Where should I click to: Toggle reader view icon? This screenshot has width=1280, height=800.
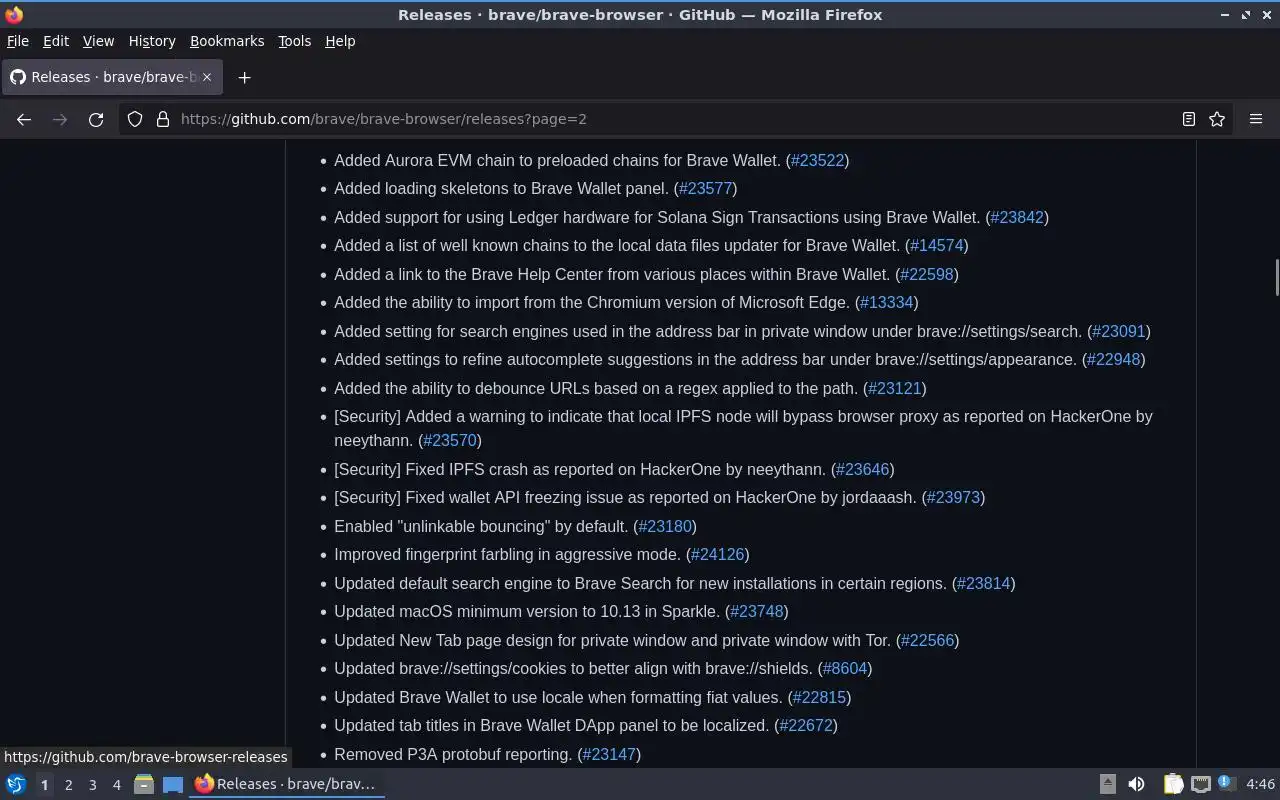[x=1188, y=119]
